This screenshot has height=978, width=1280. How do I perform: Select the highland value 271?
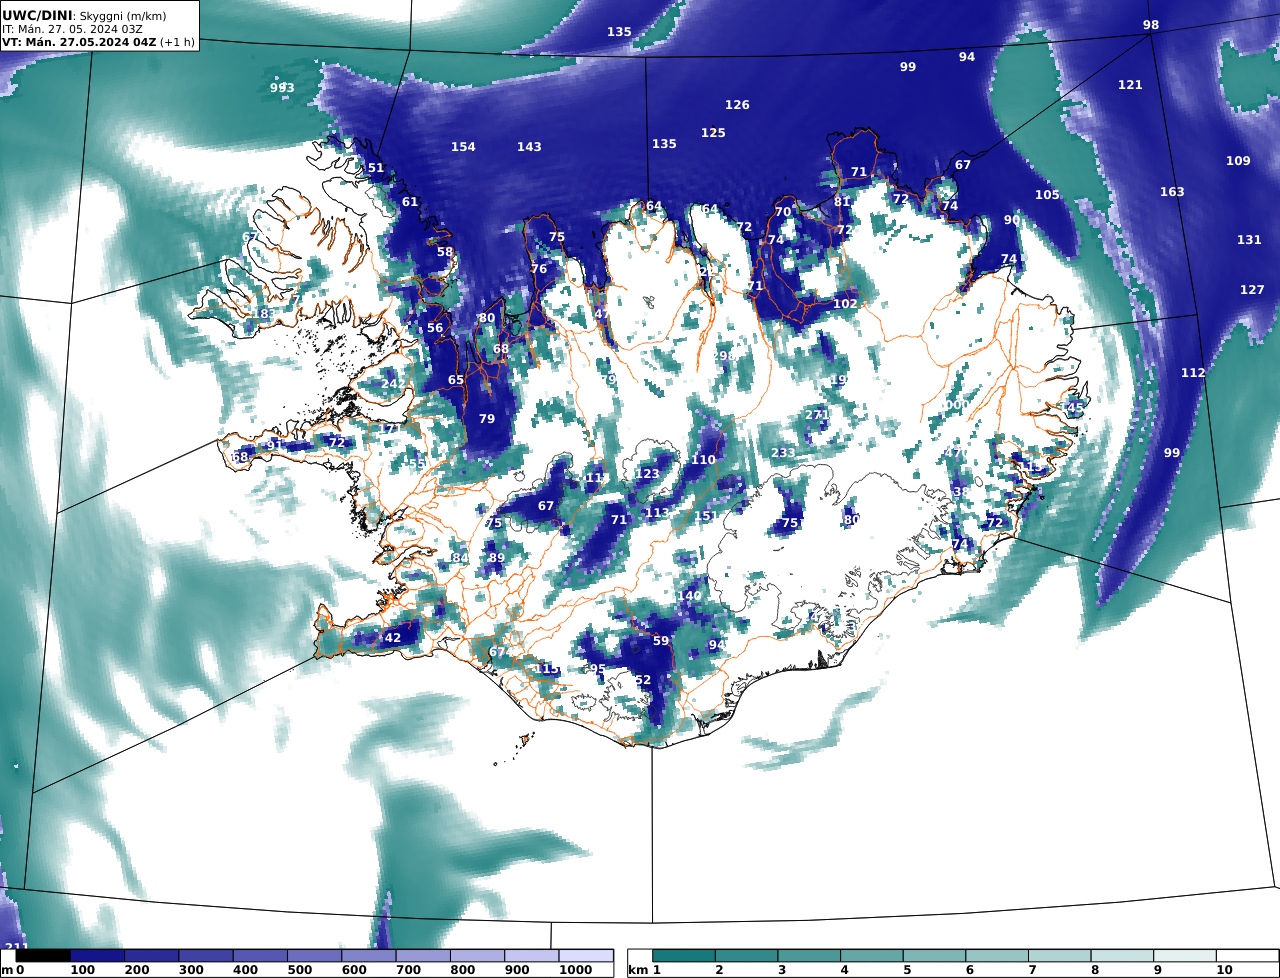tap(817, 415)
